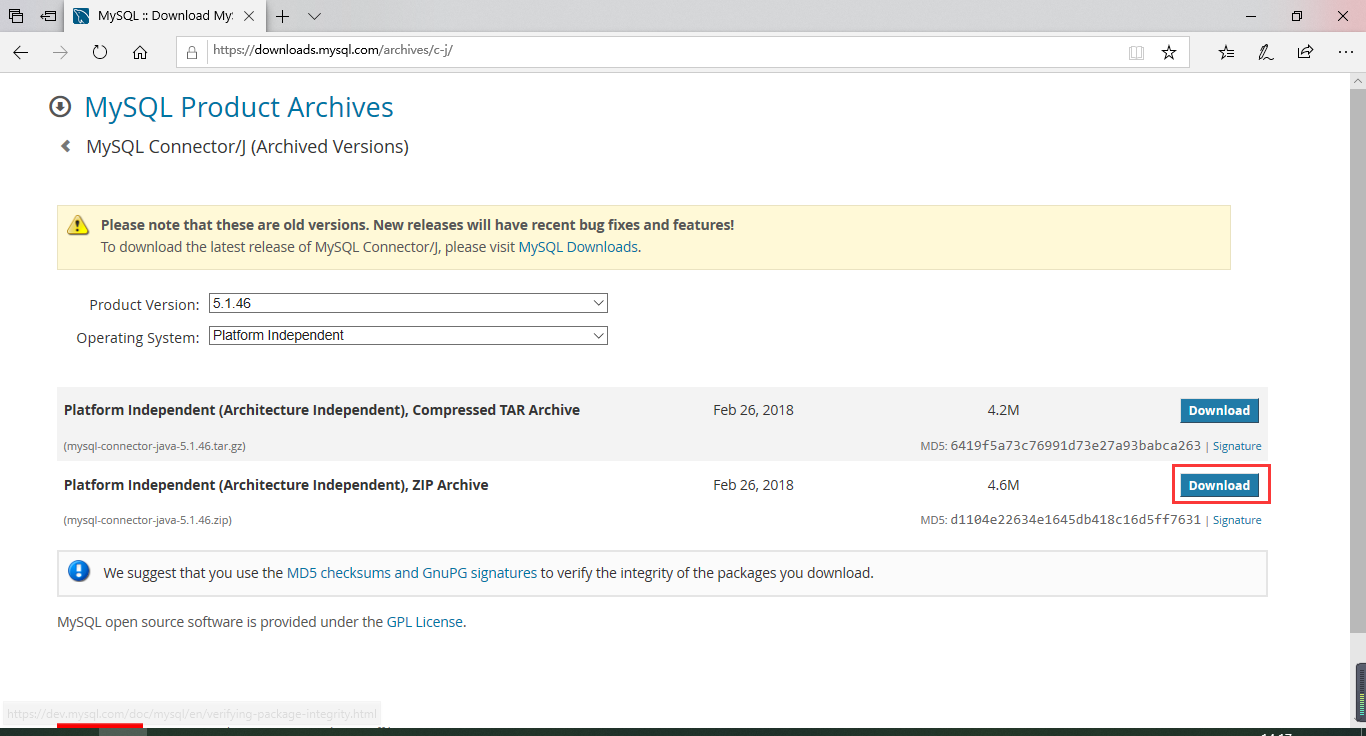Click the back chevron beside MySQL Connector/J
Screen dimensions: 1366x736
pos(66,146)
